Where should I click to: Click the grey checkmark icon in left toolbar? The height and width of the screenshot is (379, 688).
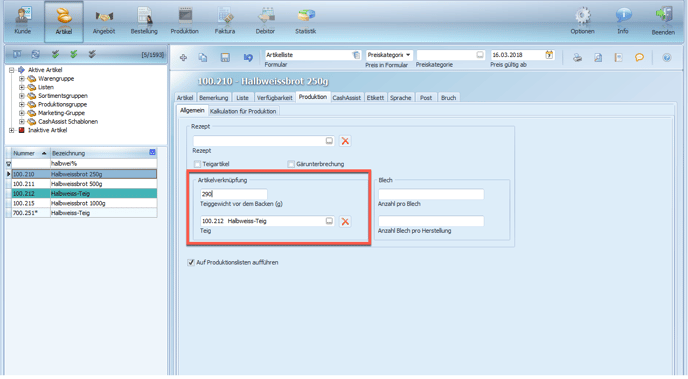92,54
